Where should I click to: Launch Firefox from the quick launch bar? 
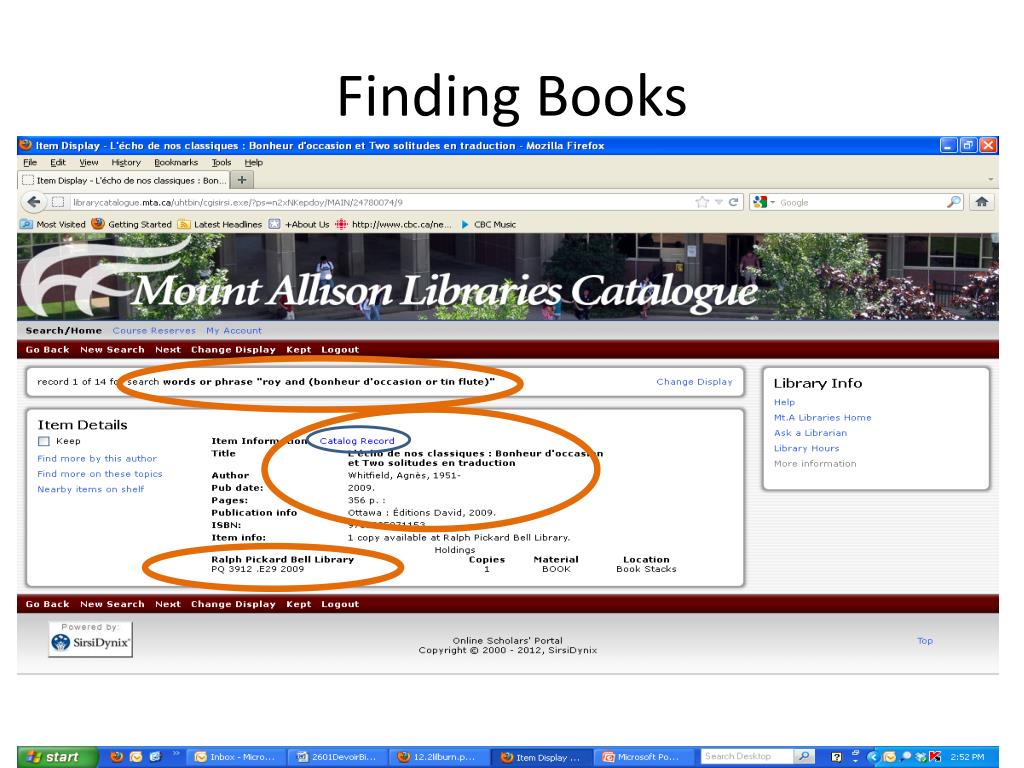(x=116, y=757)
